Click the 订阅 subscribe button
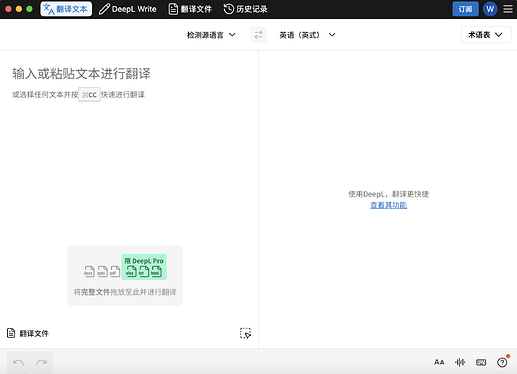 (465, 9)
